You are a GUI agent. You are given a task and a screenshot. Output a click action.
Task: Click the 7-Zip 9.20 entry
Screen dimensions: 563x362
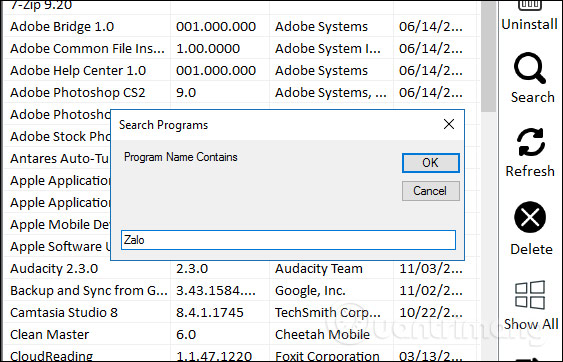click(x=41, y=5)
